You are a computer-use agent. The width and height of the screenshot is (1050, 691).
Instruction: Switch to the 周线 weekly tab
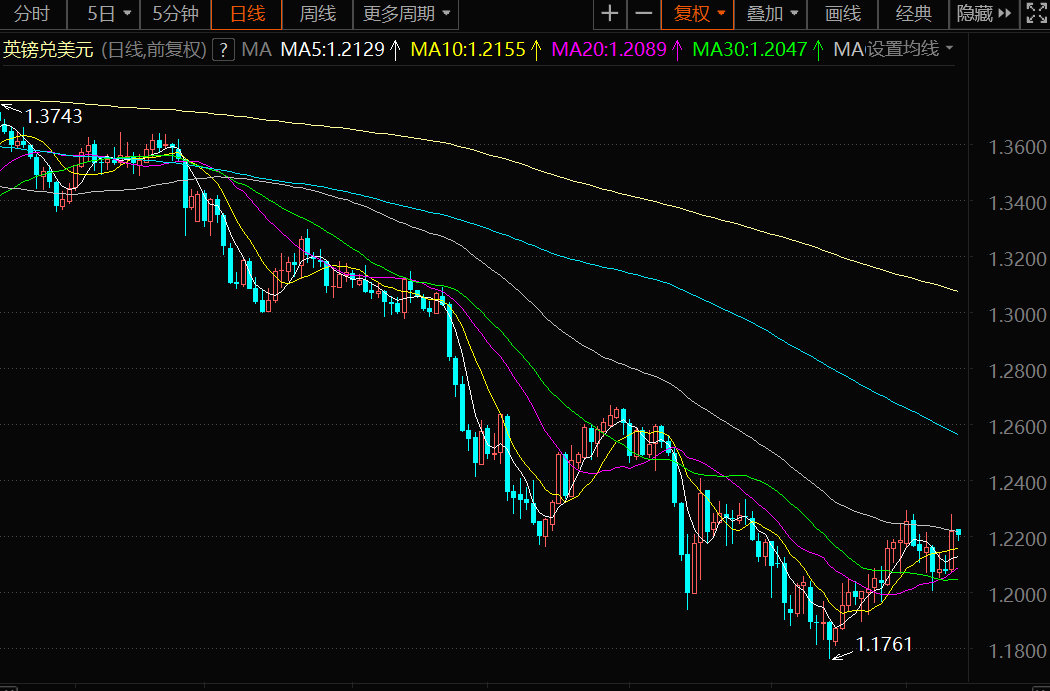click(x=317, y=13)
